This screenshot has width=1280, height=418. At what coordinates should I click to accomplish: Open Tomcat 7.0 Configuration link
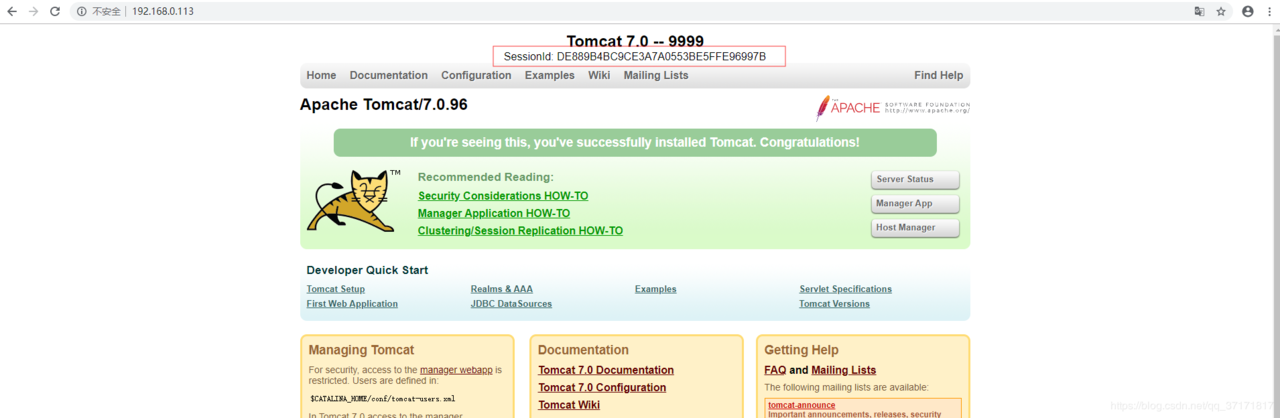(602, 388)
